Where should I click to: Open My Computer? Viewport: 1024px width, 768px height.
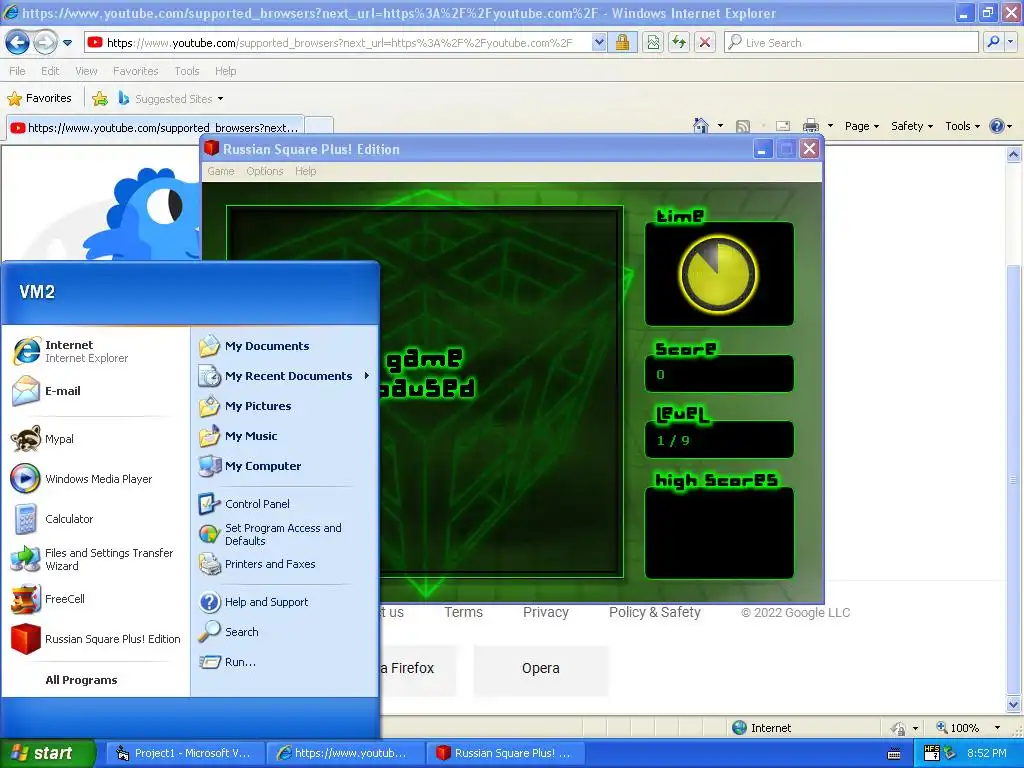[284, 466]
